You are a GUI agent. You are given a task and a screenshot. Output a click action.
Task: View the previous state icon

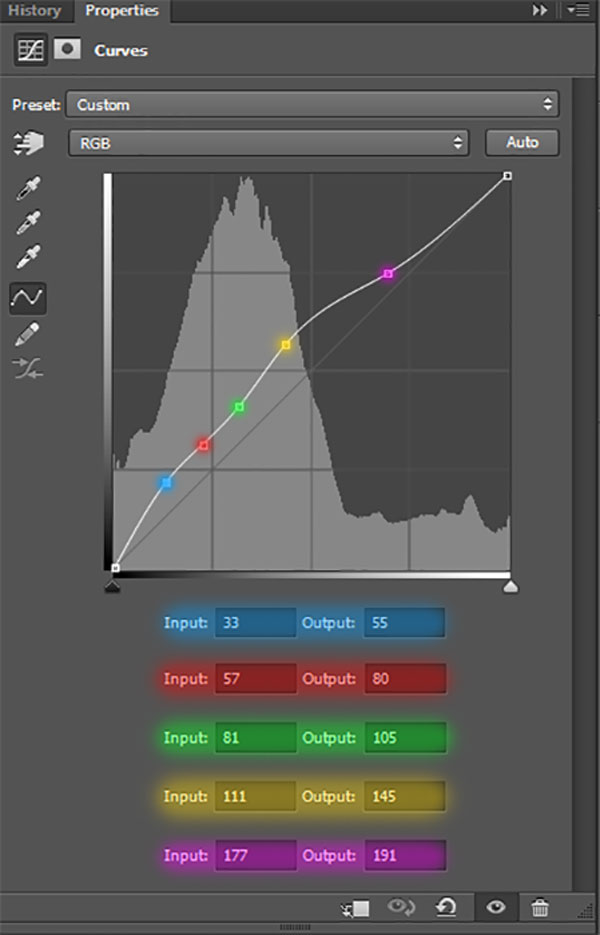pyautogui.click(x=401, y=908)
